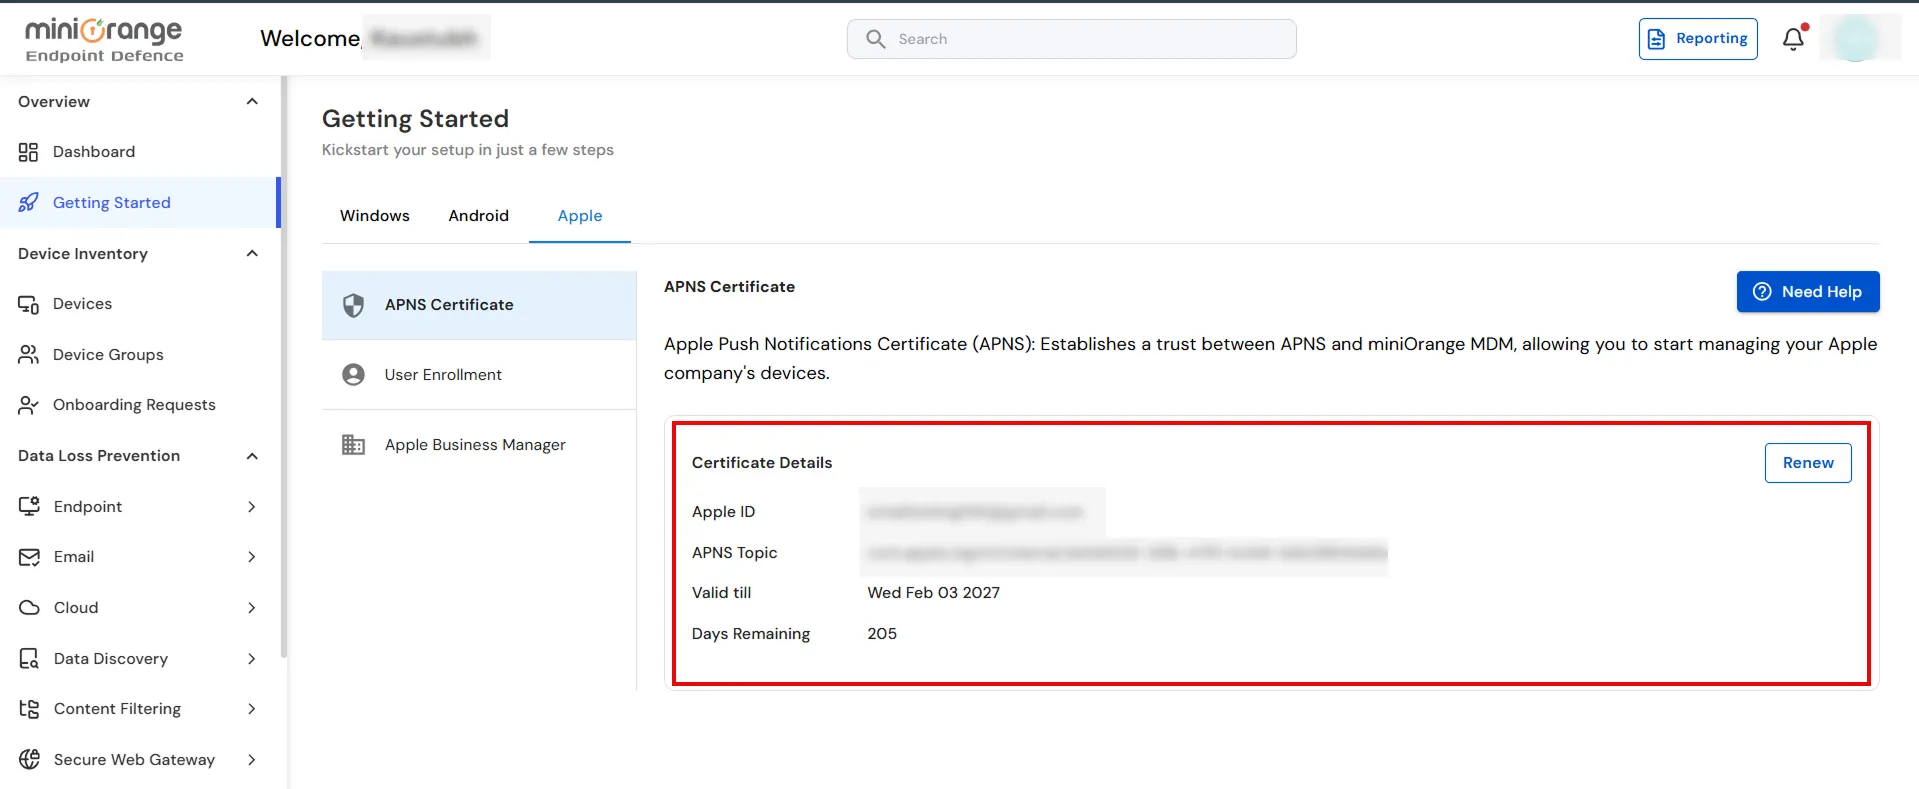Click the Email envelope icon

[29, 557]
